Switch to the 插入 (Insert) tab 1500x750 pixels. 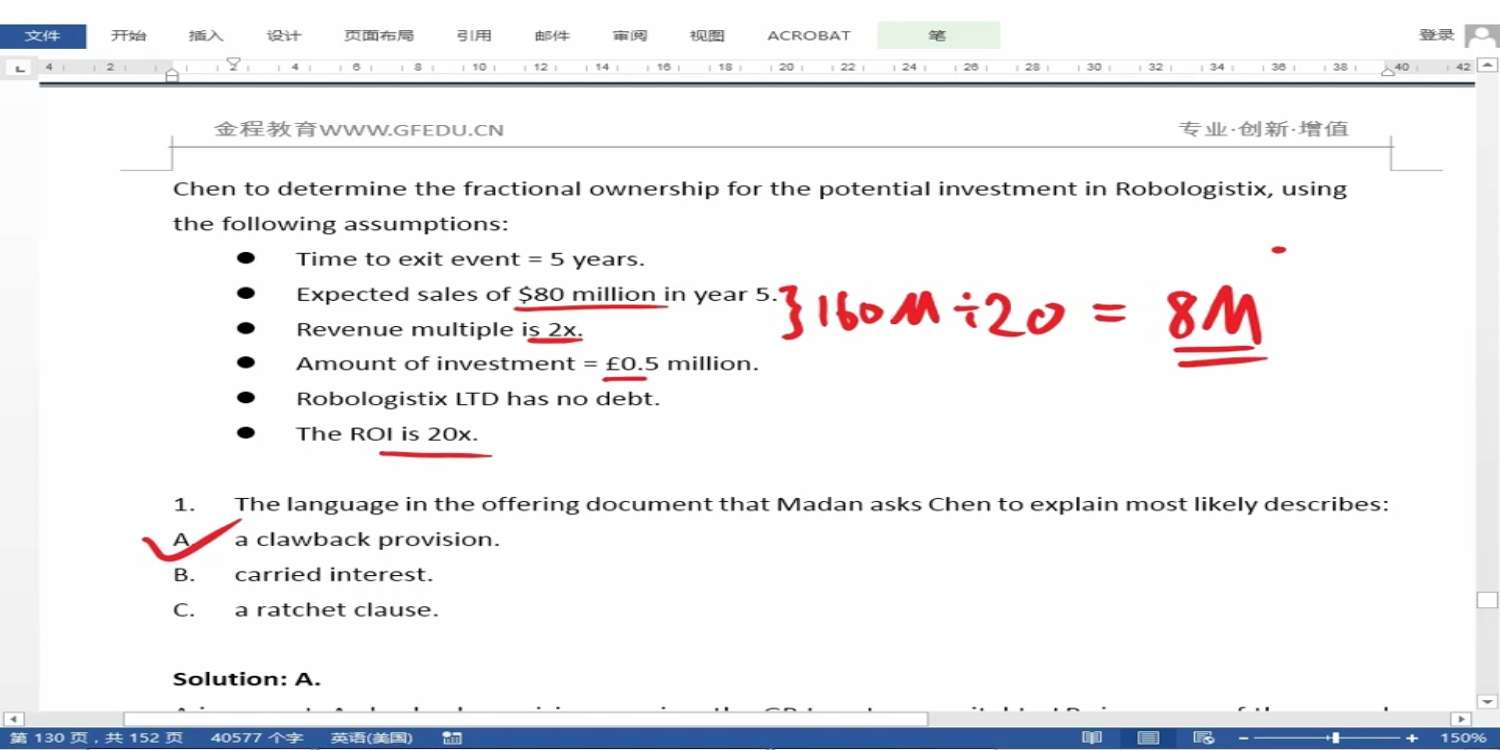coord(206,36)
